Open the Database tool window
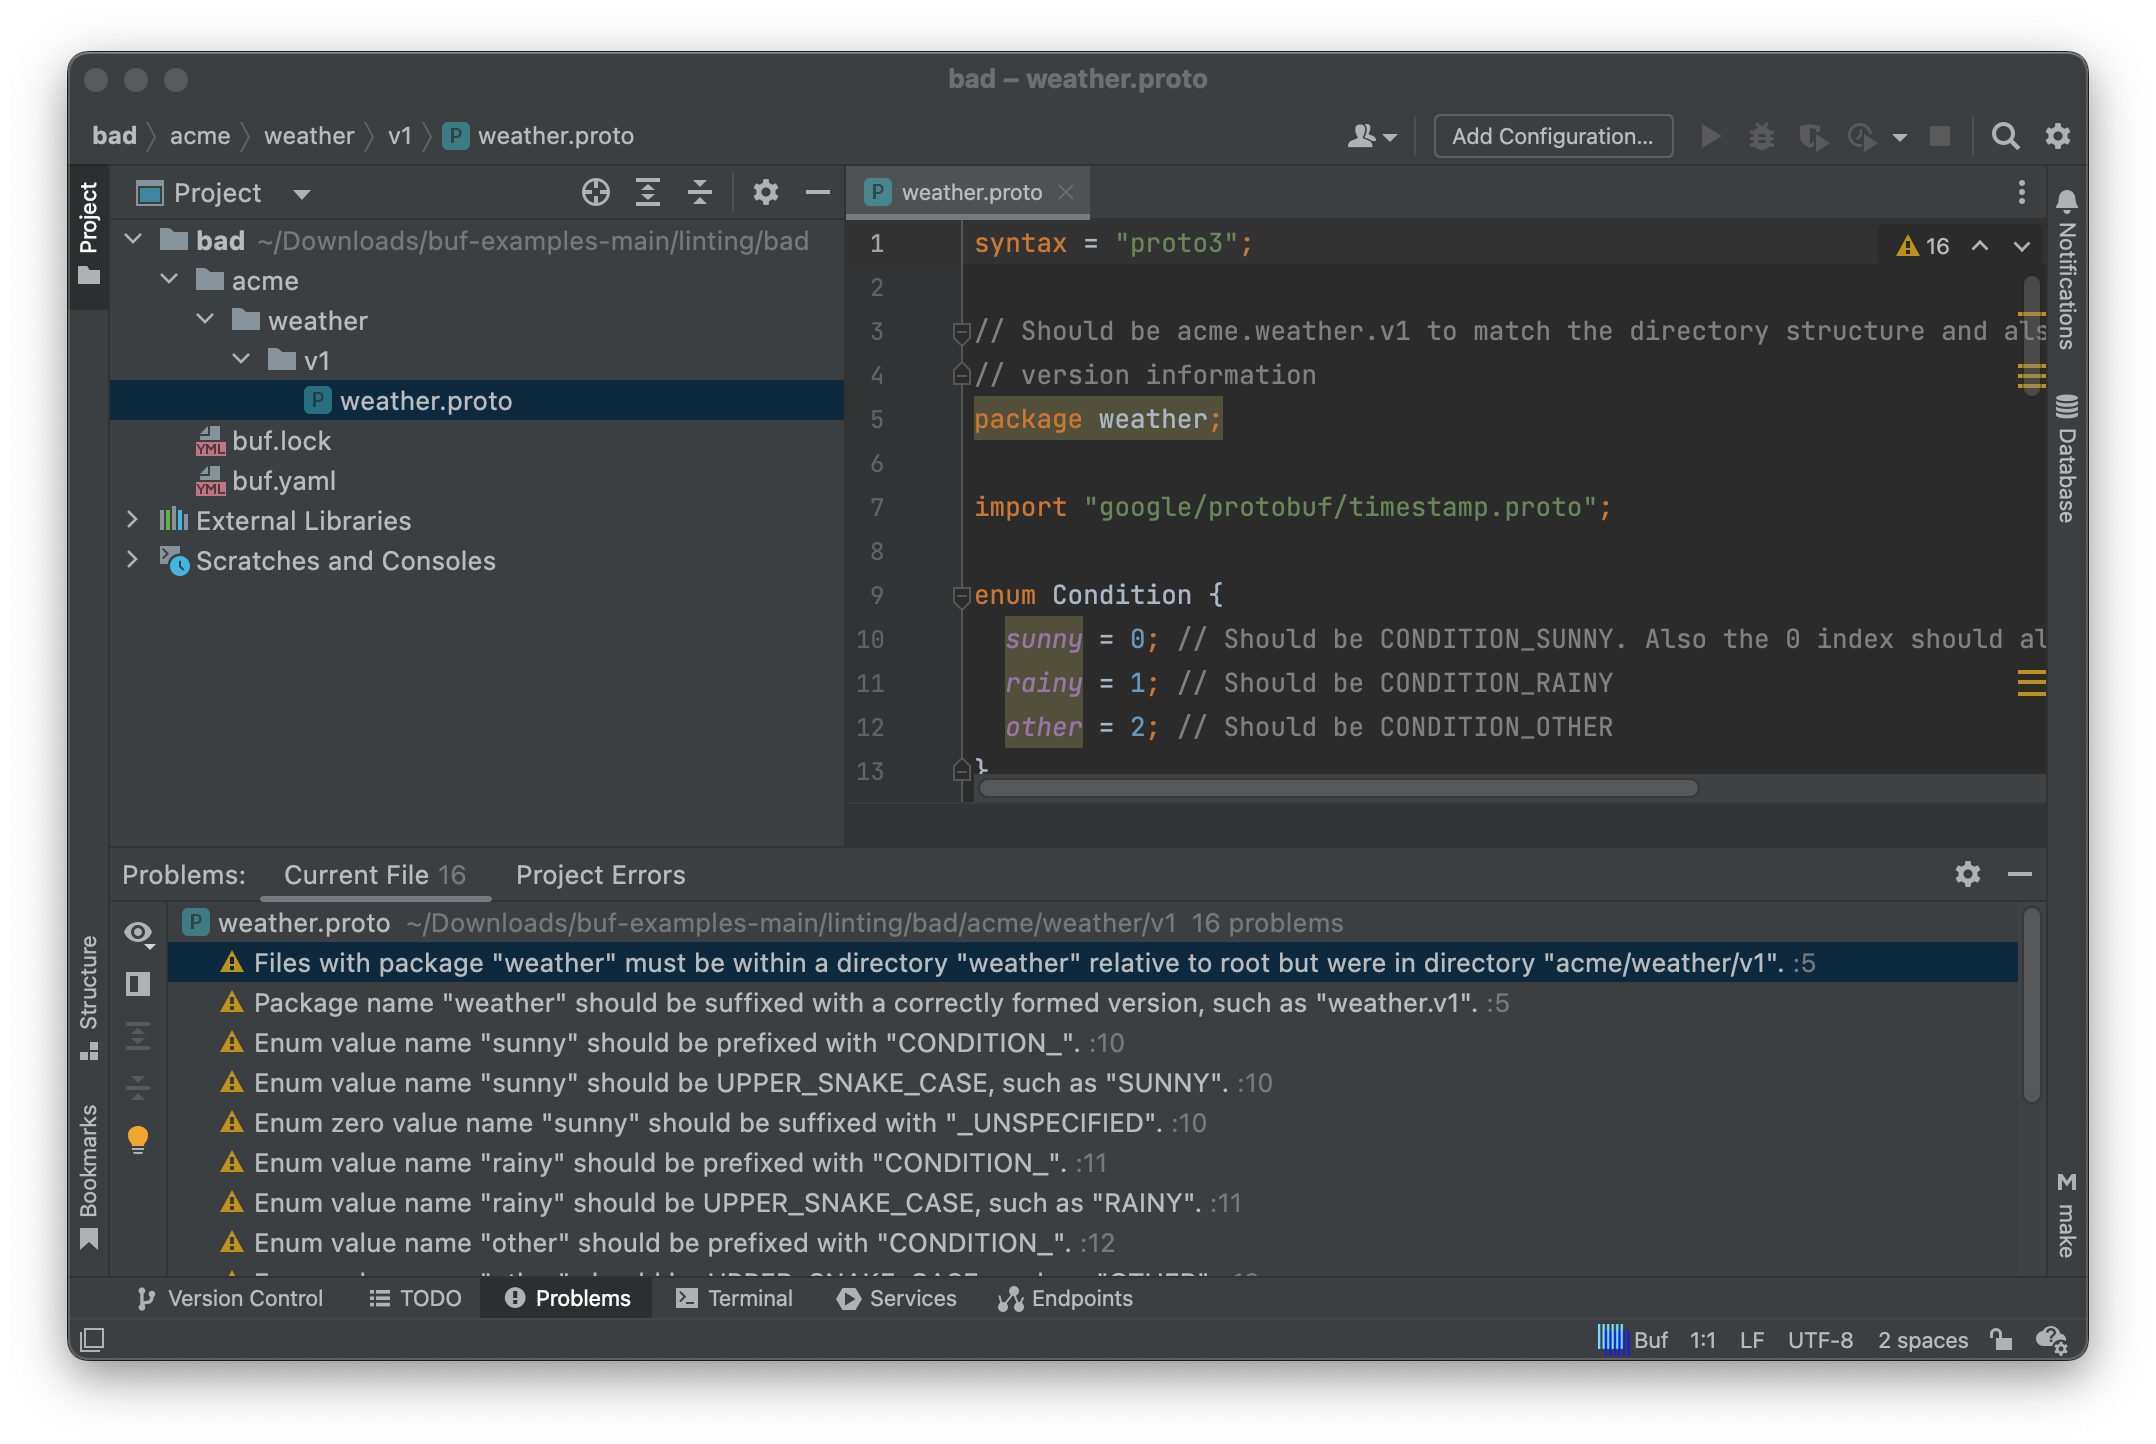This screenshot has width=2156, height=1444. point(2064,460)
